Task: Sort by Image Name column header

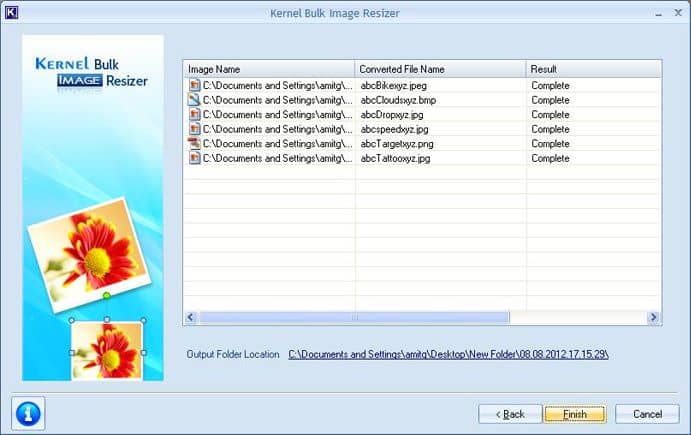Action: click(269, 69)
